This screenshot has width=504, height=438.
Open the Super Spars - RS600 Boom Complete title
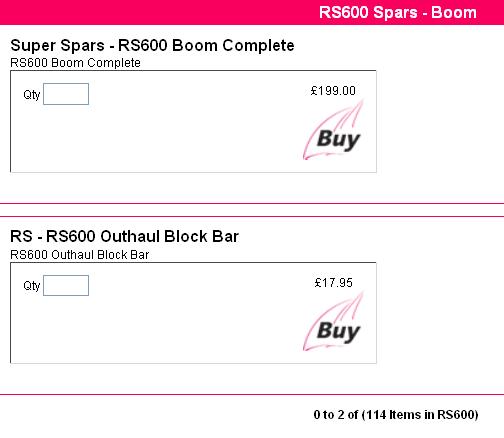coord(152,46)
